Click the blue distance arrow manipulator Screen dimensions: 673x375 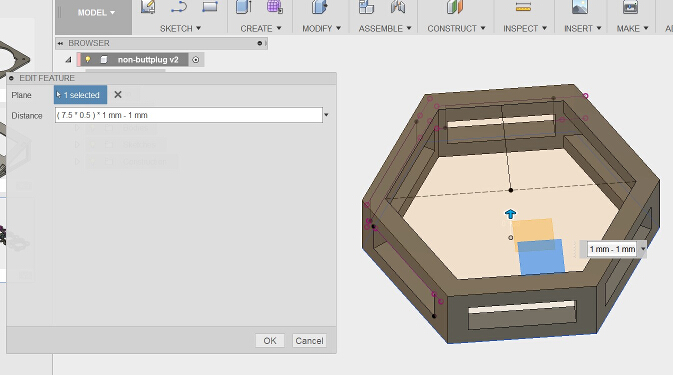(510, 214)
